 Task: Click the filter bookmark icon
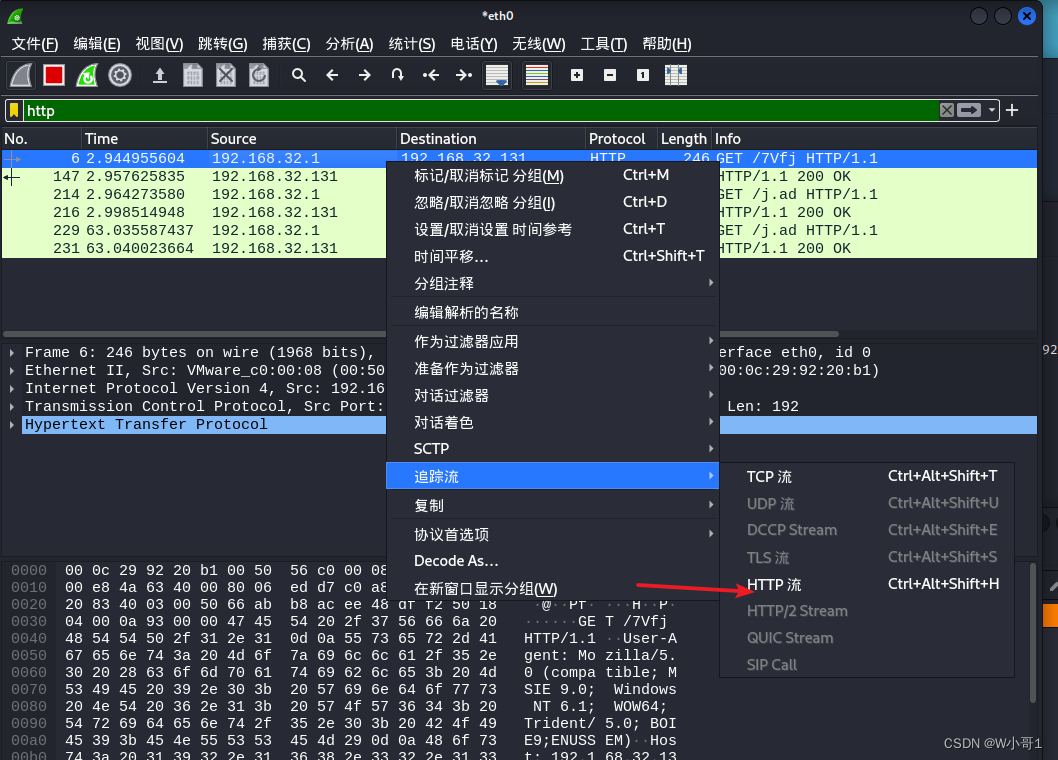[14, 111]
